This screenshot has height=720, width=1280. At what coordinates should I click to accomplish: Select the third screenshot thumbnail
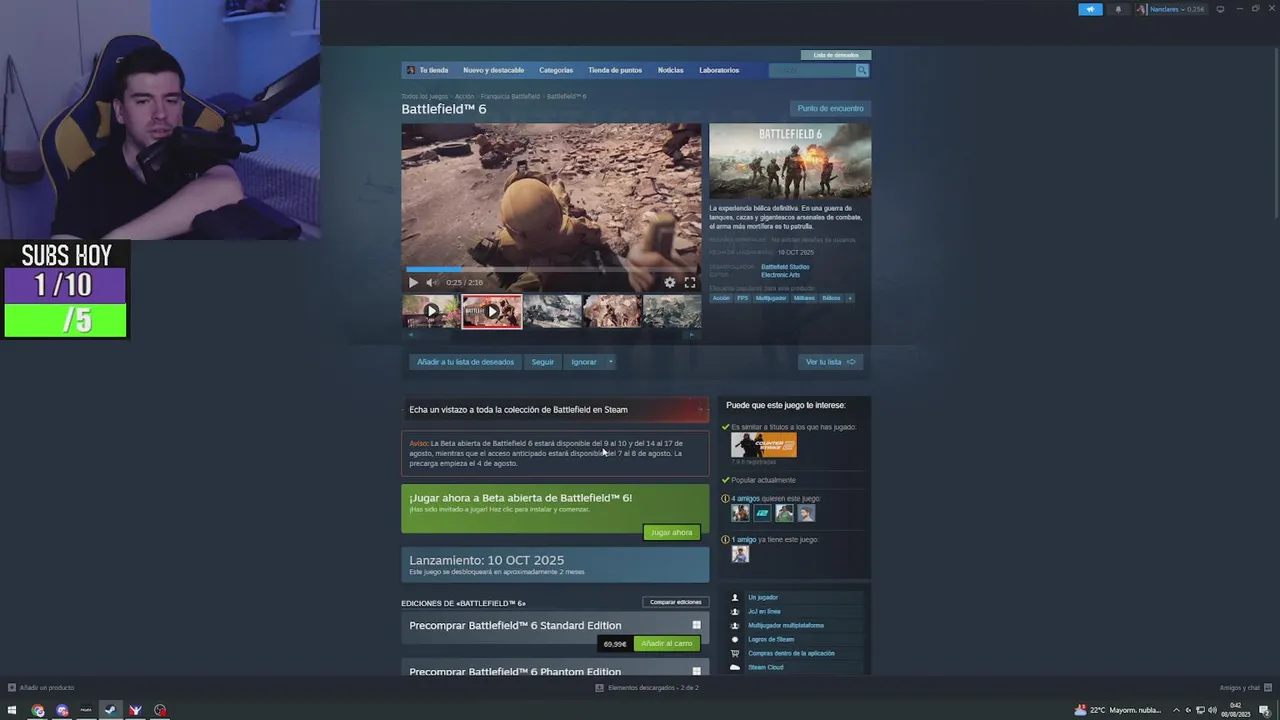click(552, 311)
